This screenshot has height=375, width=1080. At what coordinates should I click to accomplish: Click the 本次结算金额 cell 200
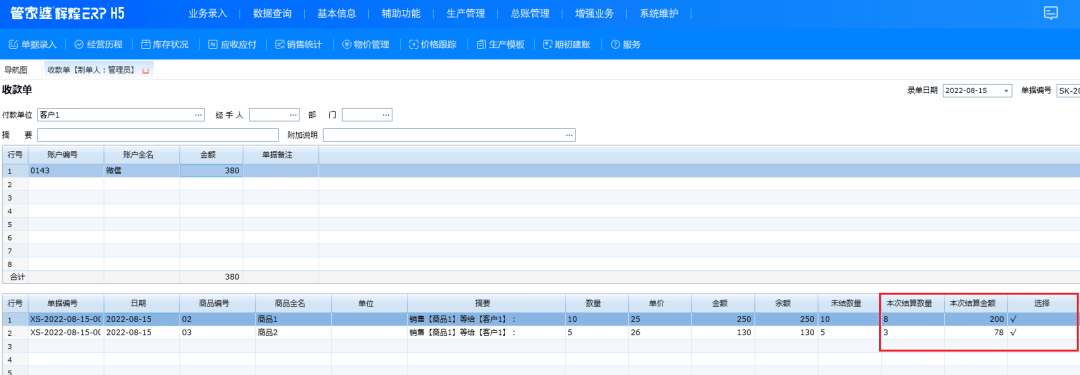point(976,319)
